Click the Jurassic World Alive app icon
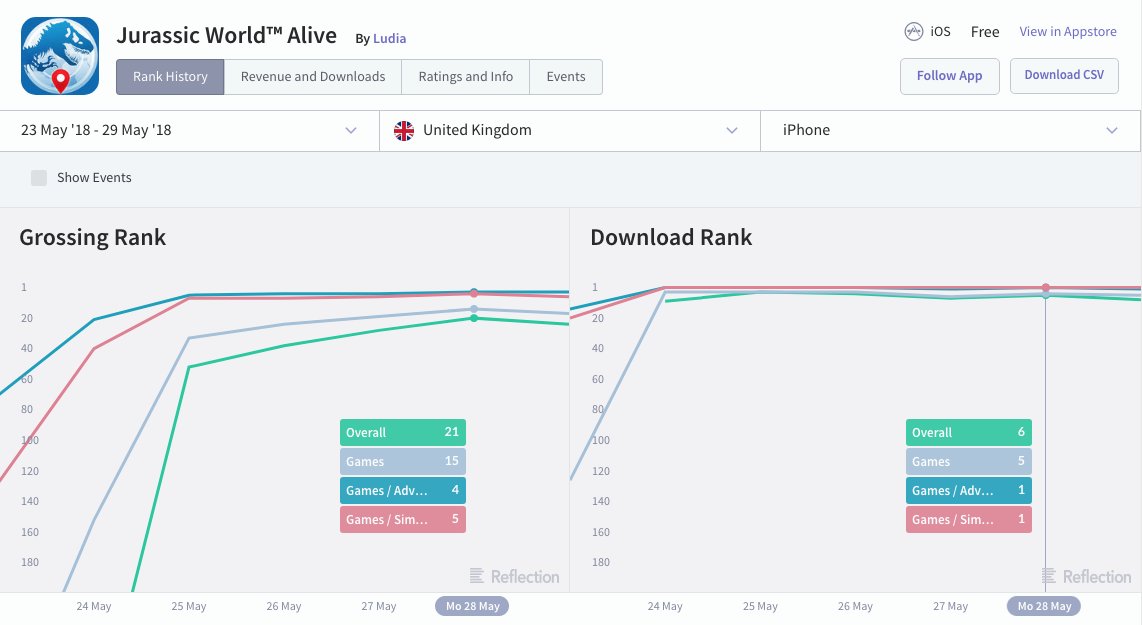Image resolution: width=1142 pixels, height=625 pixels. pos(60,56)
